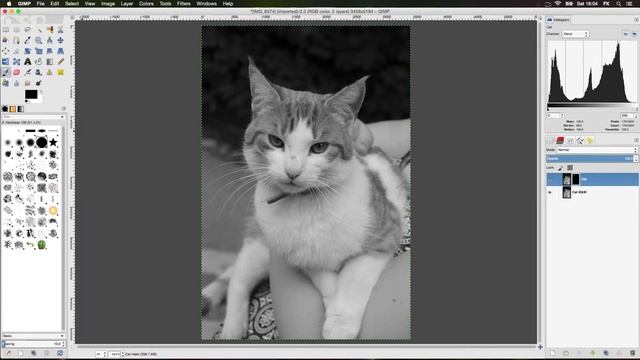Open the unit dropdown in status bar
The image size is (640, 360).
101,354
